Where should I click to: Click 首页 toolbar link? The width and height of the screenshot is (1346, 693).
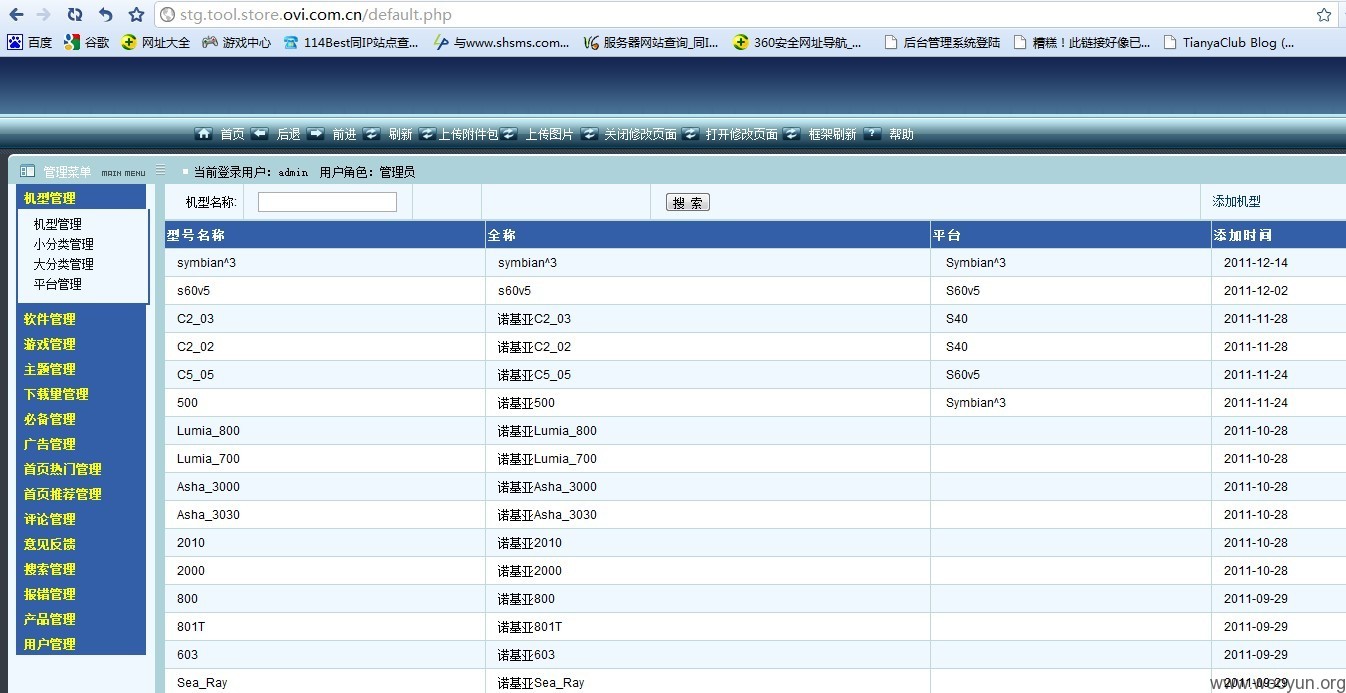(x=232, y=134)
